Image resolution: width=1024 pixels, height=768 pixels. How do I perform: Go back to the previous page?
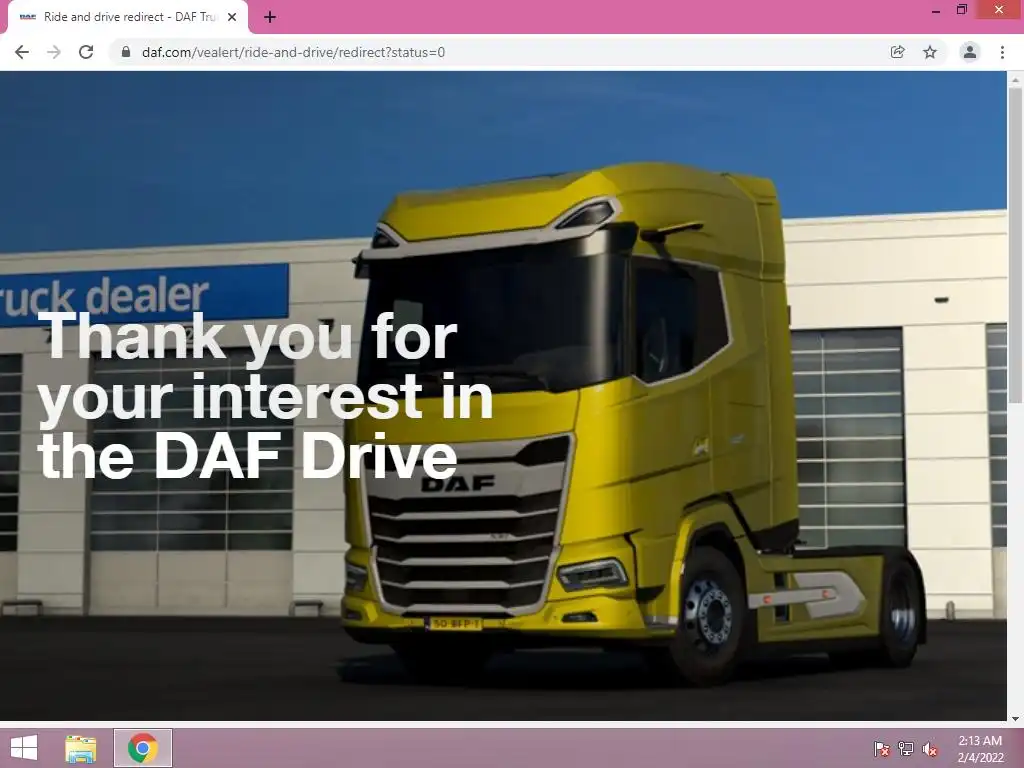click(22, 52)
